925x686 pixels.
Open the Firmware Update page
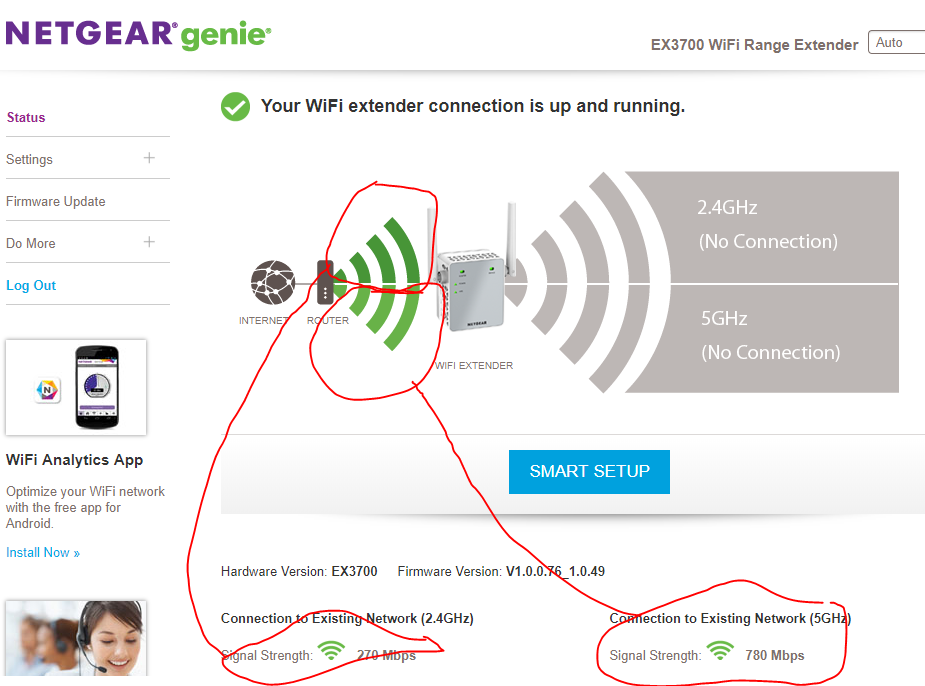pyautogui.click(x=55, y=201)
